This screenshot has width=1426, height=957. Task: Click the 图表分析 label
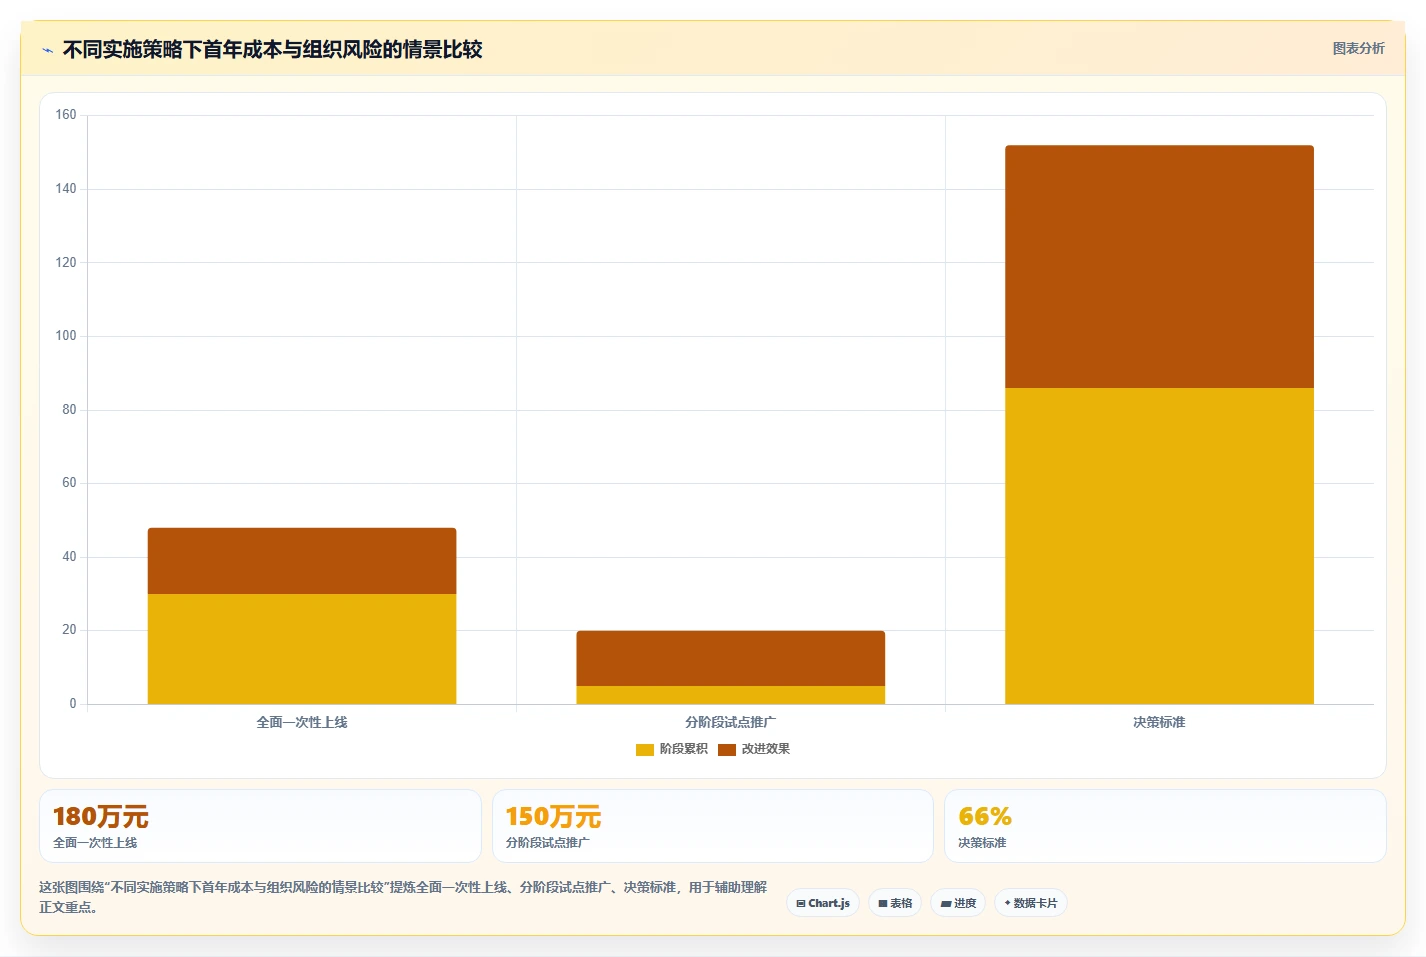tap(1358, 48)
